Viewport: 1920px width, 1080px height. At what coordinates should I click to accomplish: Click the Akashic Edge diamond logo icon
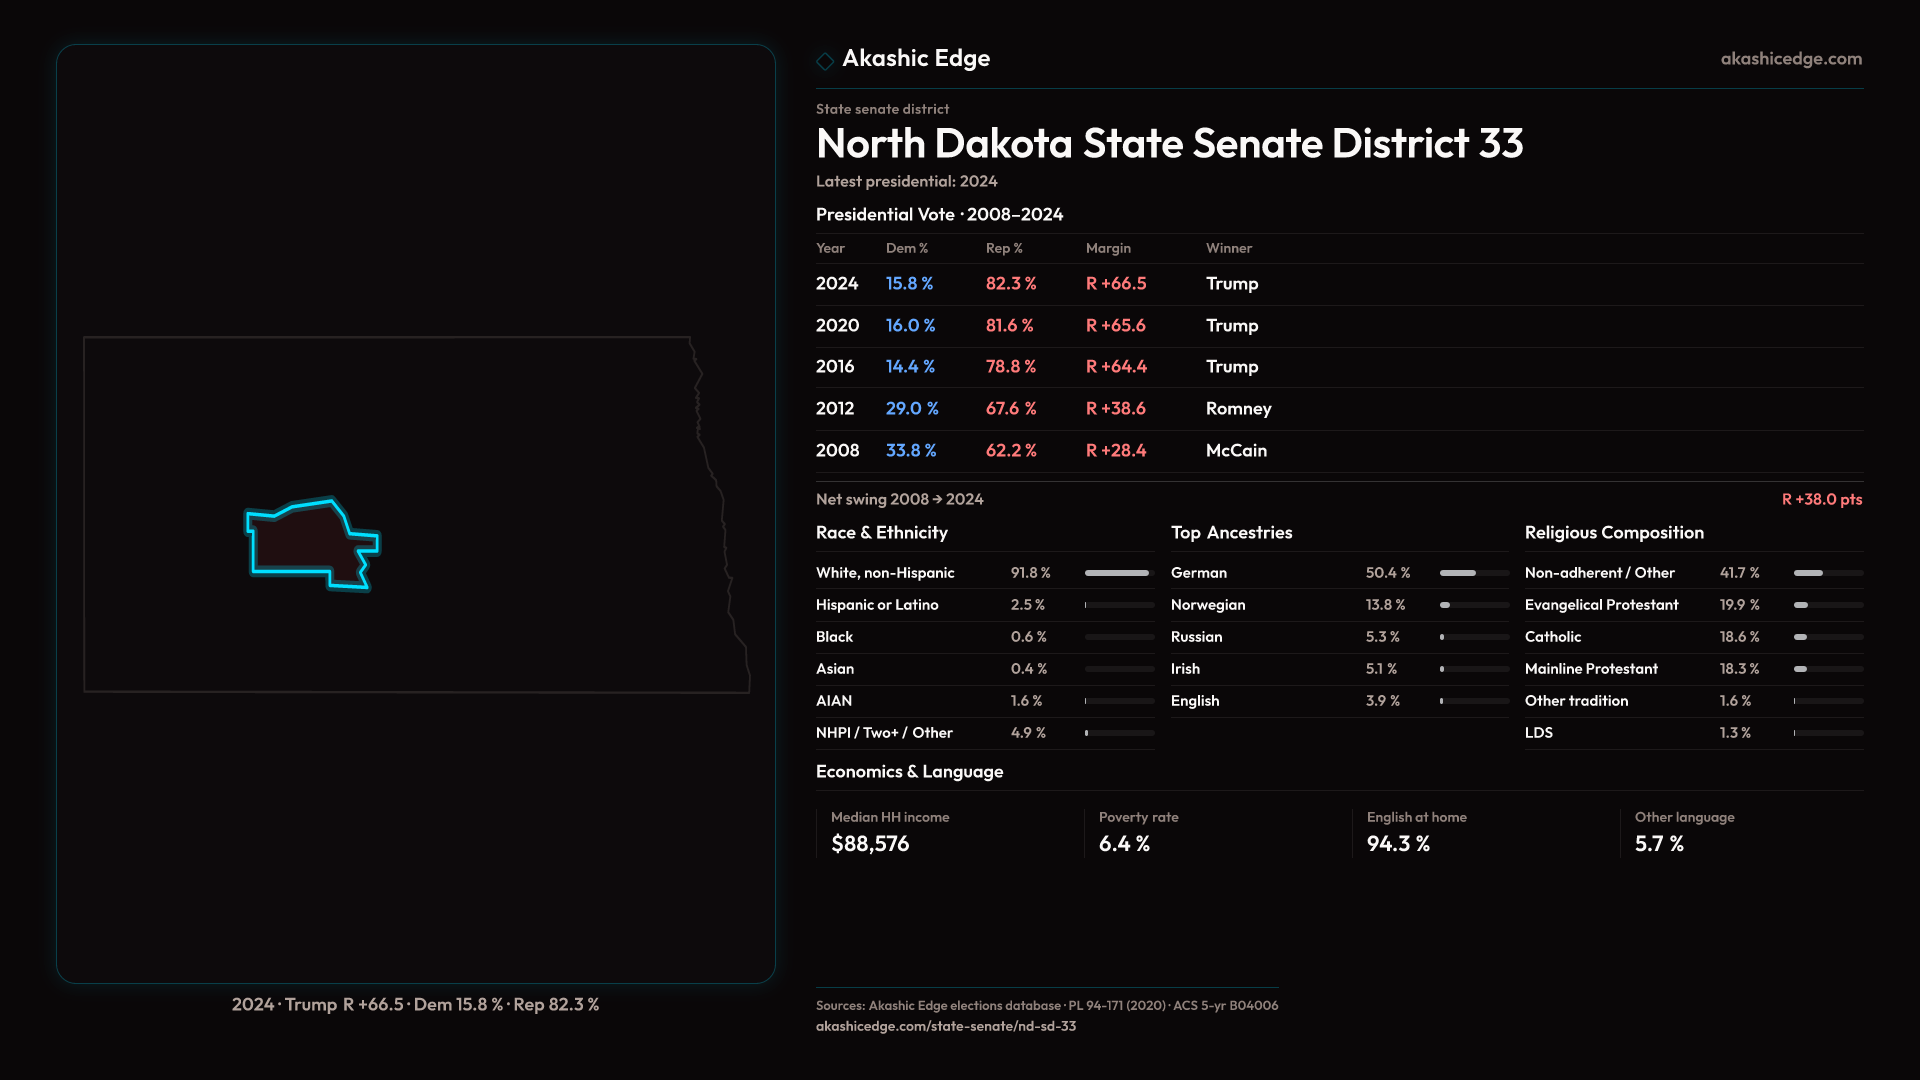825,61
